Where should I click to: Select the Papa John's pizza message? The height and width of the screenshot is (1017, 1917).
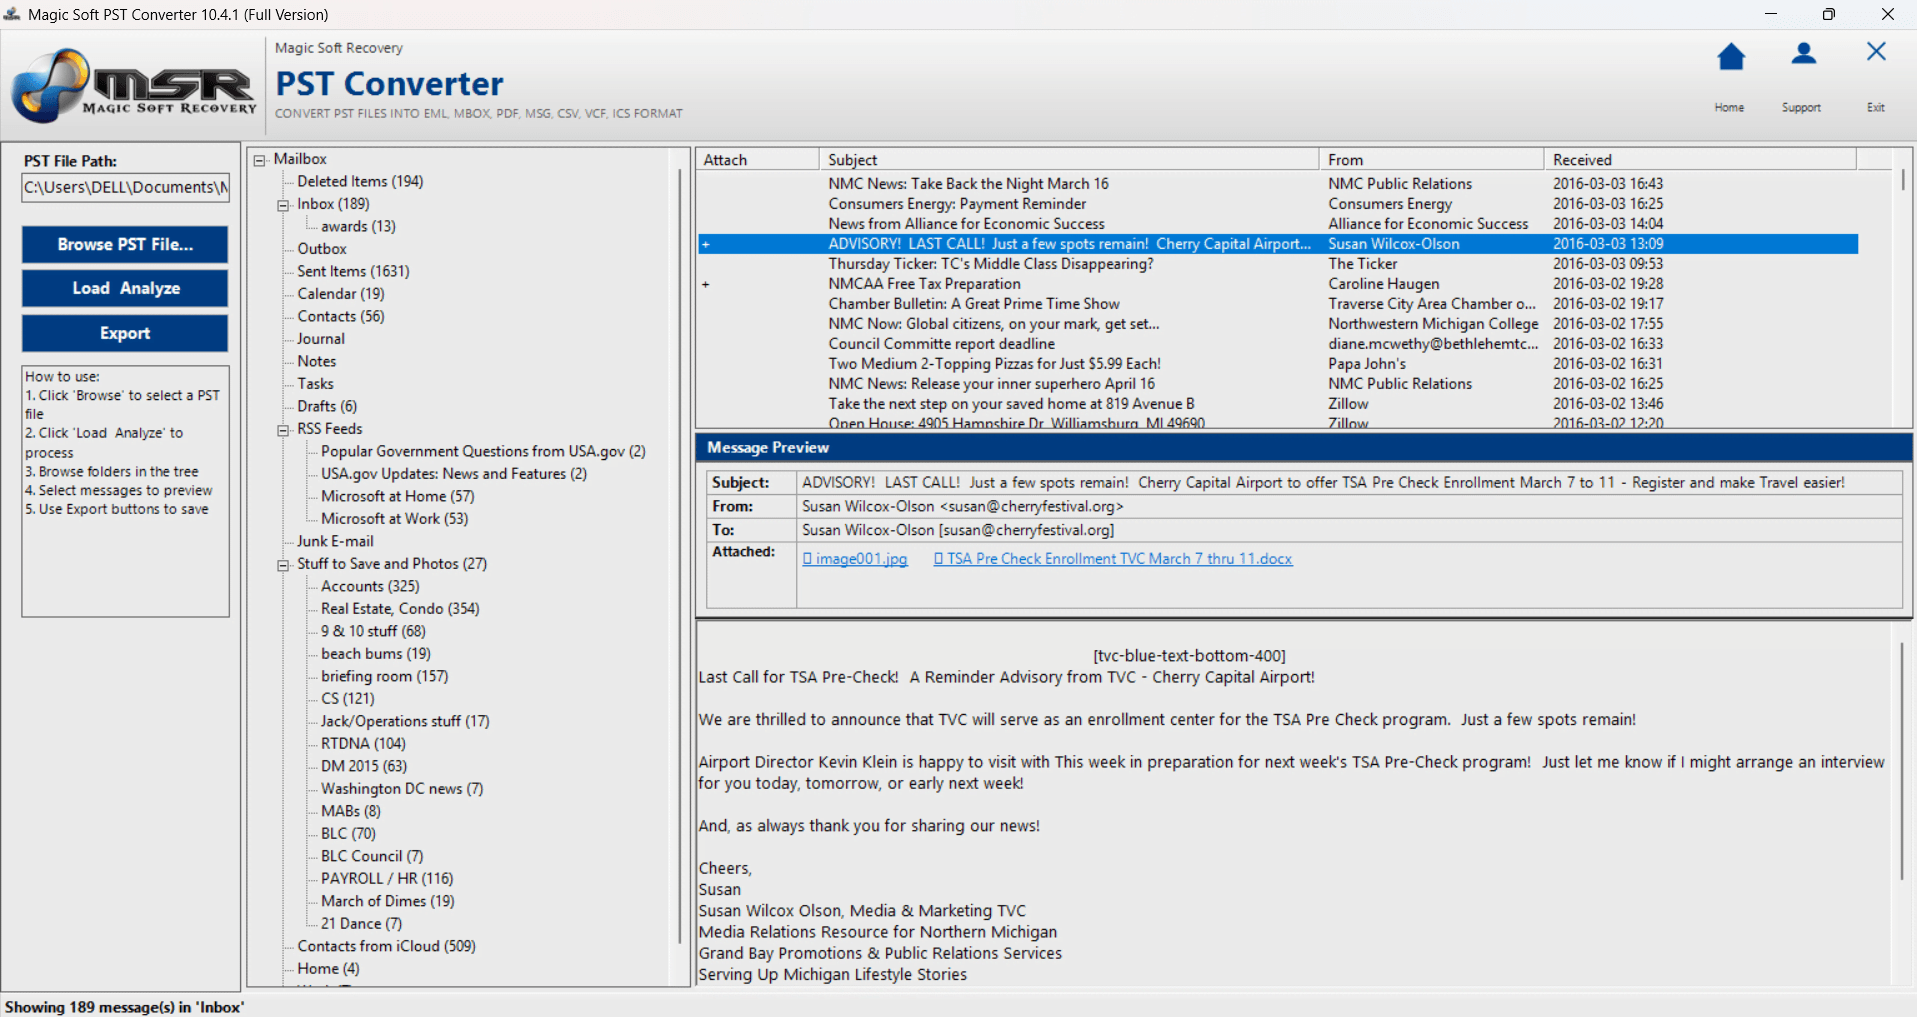1278,364
